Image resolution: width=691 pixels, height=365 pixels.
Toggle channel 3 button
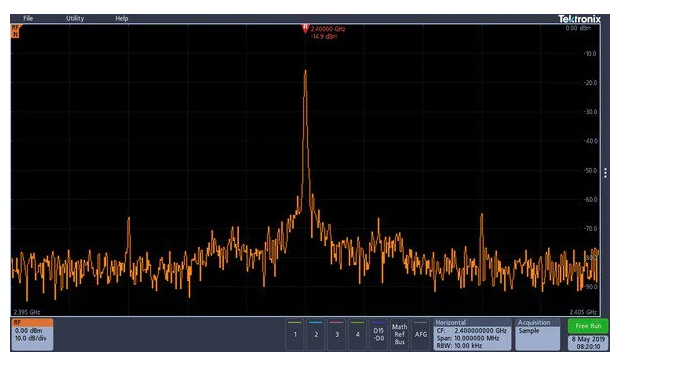pos(337,335)
